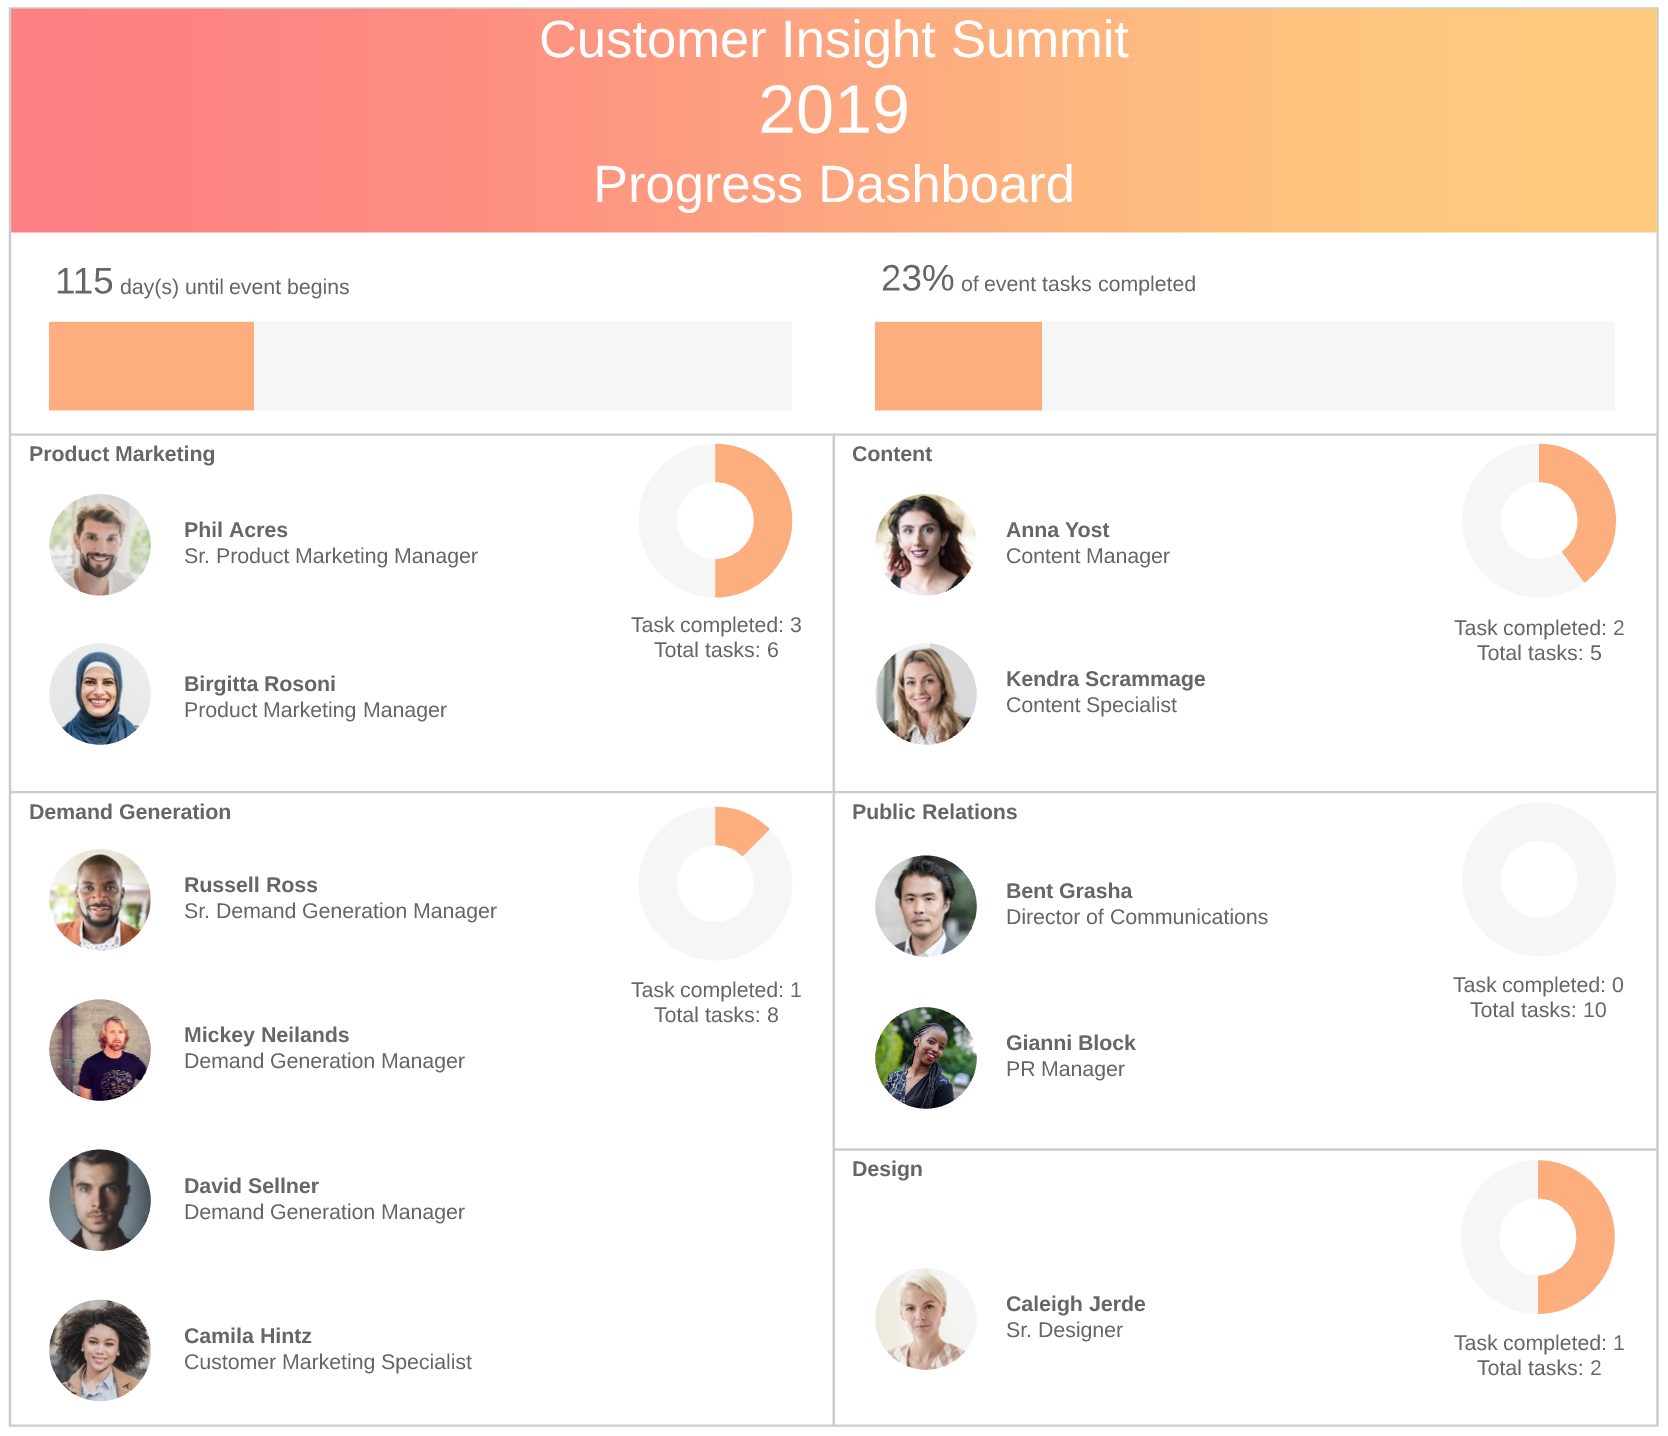
Task: Click the Demand Generation donut chart
Action: tap(715, 884)
